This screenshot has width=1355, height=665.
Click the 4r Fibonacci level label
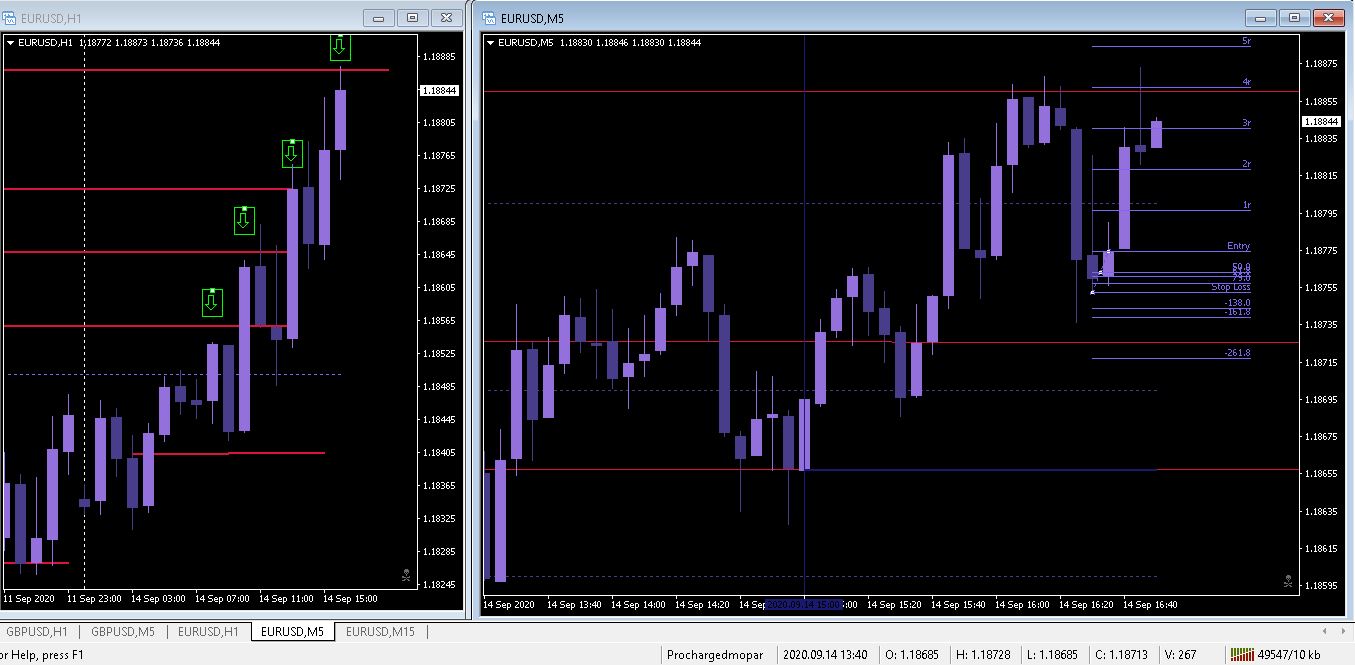tap(1246, 82)
